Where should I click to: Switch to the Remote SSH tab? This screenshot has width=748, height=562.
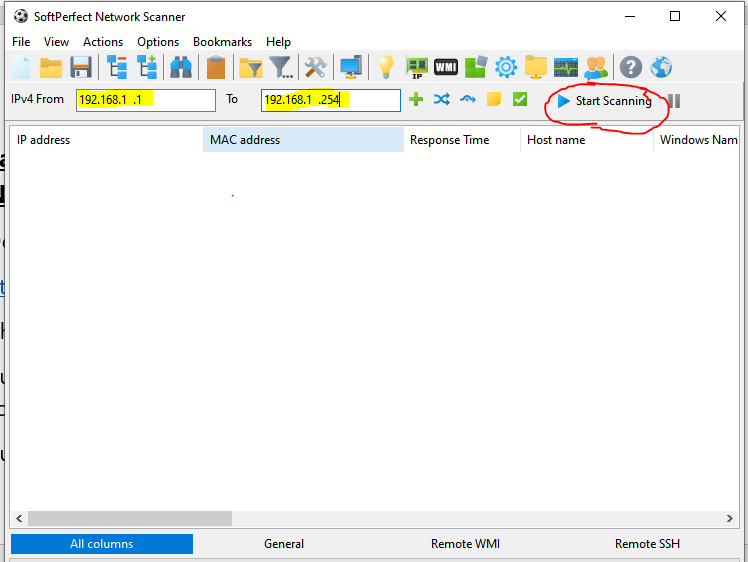647,544
